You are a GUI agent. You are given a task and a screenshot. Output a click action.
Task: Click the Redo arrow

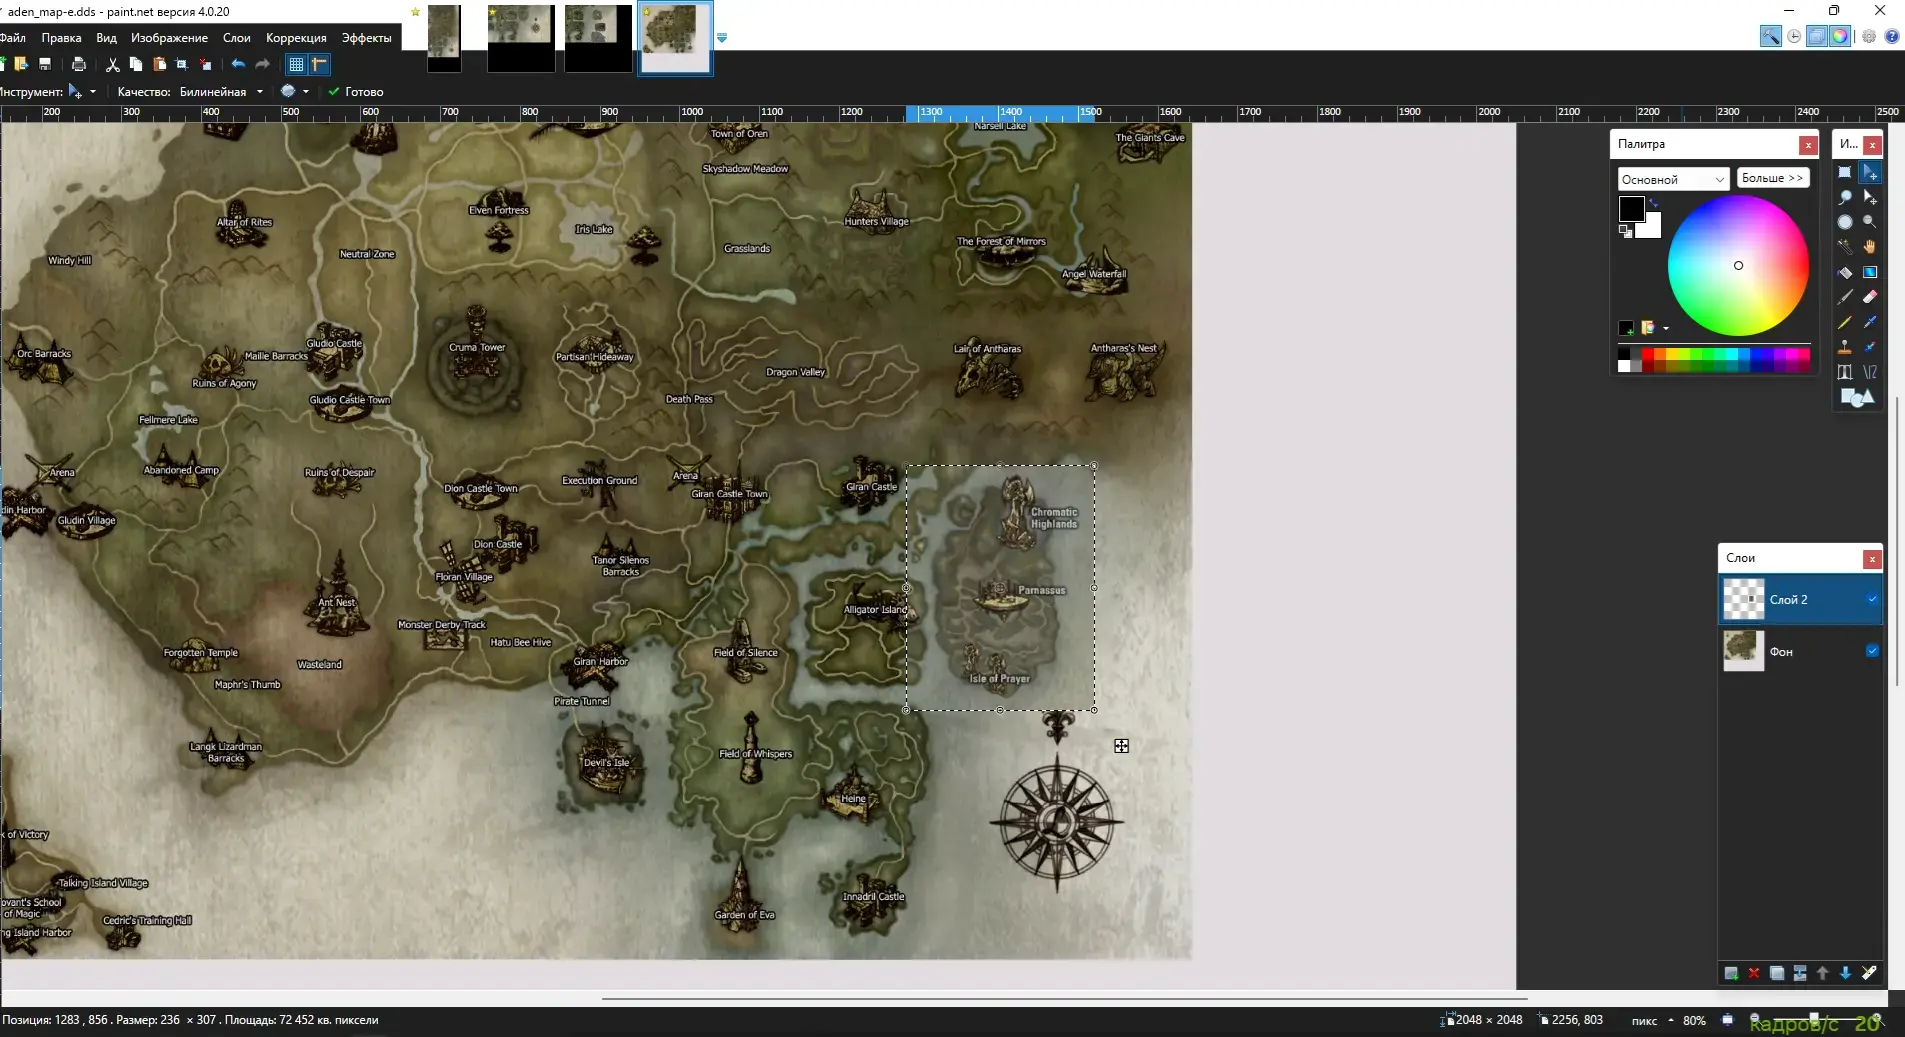tap(263, 64)
